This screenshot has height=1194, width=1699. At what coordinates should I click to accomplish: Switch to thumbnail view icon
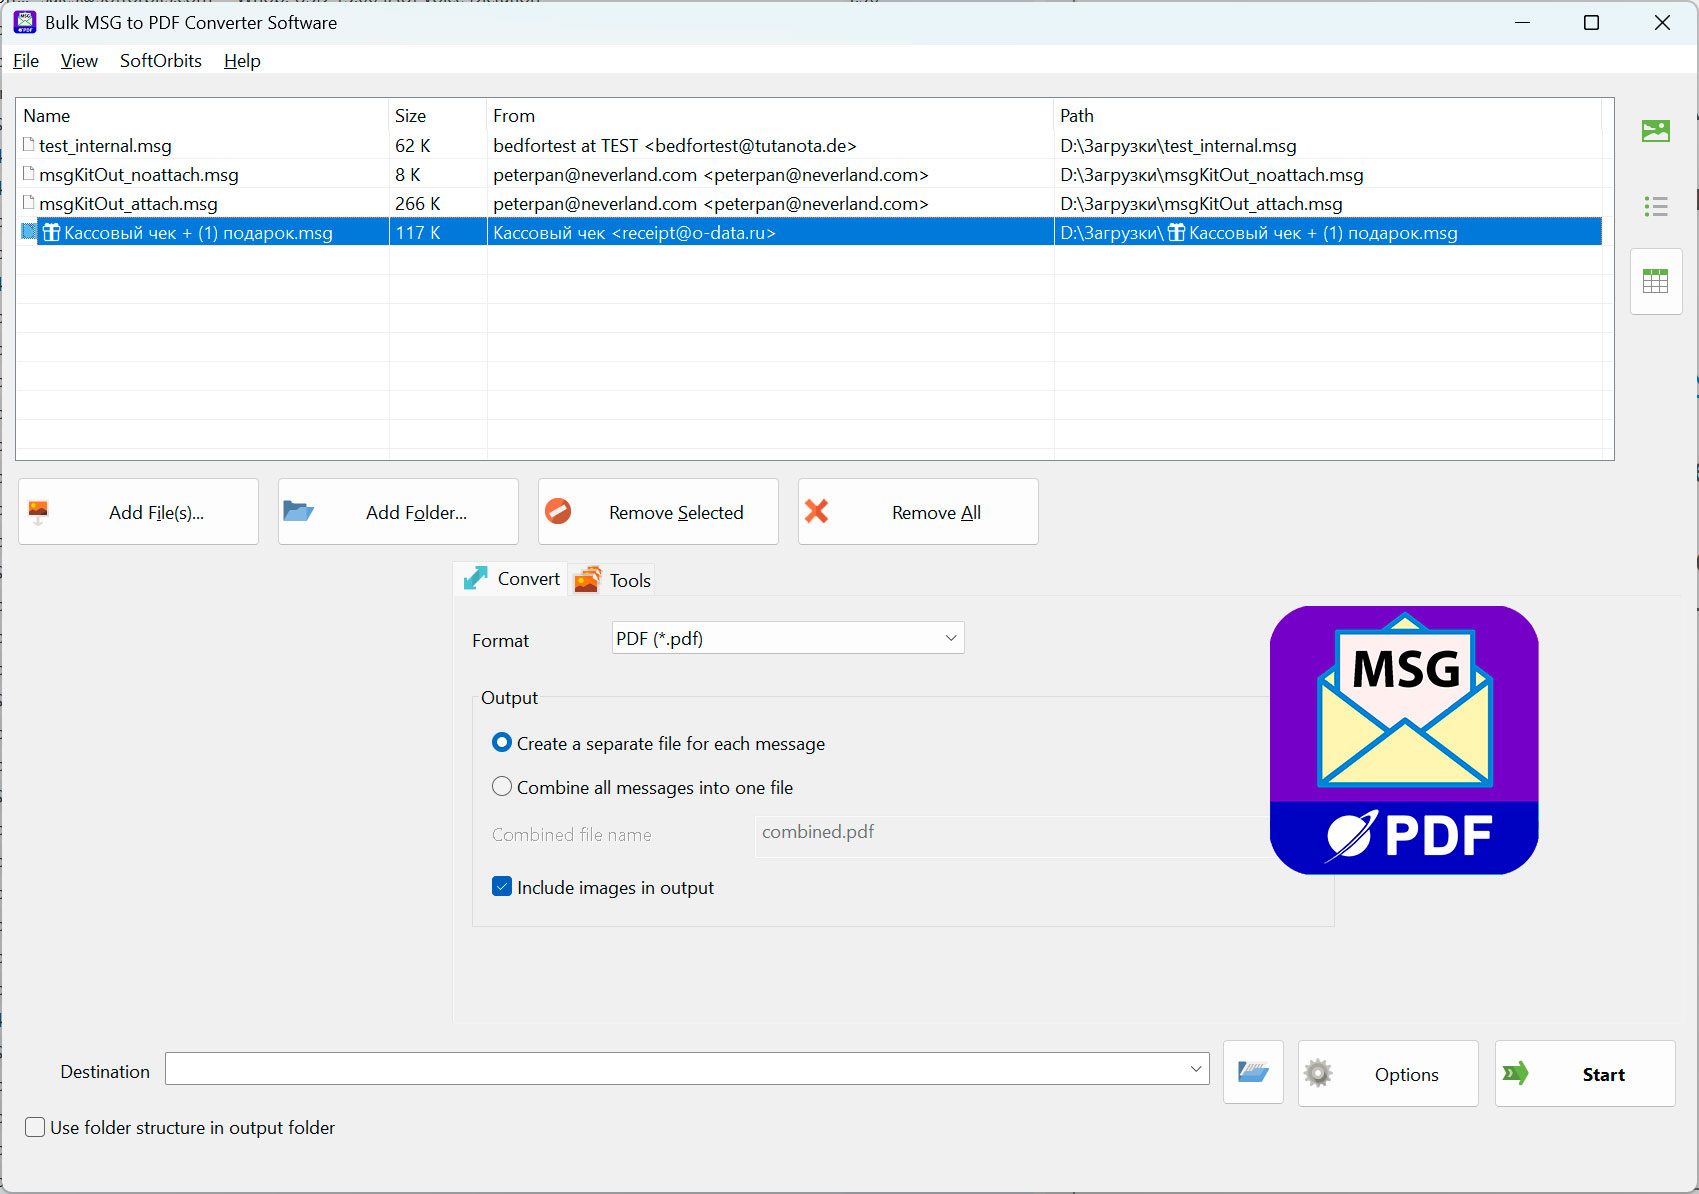pyautogui.click(x=1656, y=131)
